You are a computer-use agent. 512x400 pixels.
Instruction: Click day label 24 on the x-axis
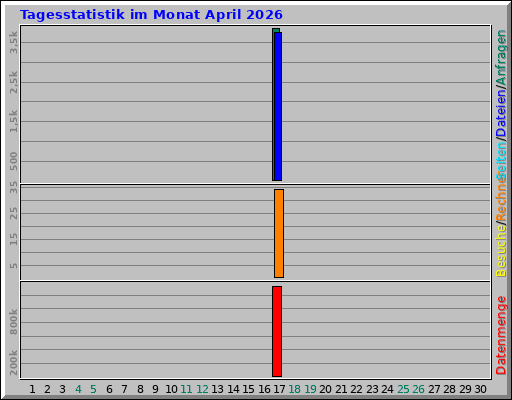tap(387, 389)
